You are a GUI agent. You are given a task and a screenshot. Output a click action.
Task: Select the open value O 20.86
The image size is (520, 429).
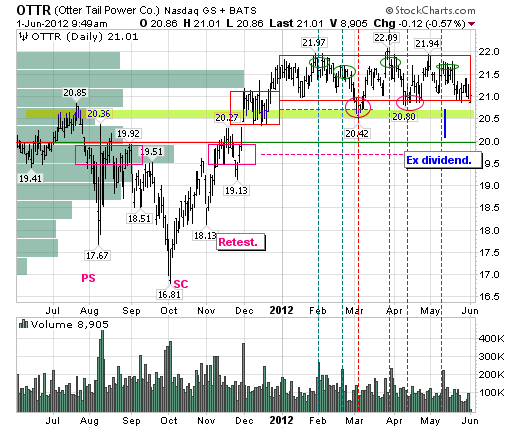coord(159,24)
